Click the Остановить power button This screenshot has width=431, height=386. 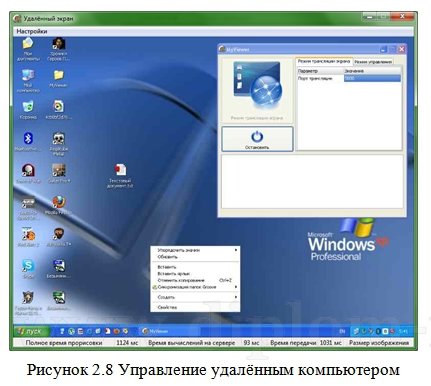[257, 139]
